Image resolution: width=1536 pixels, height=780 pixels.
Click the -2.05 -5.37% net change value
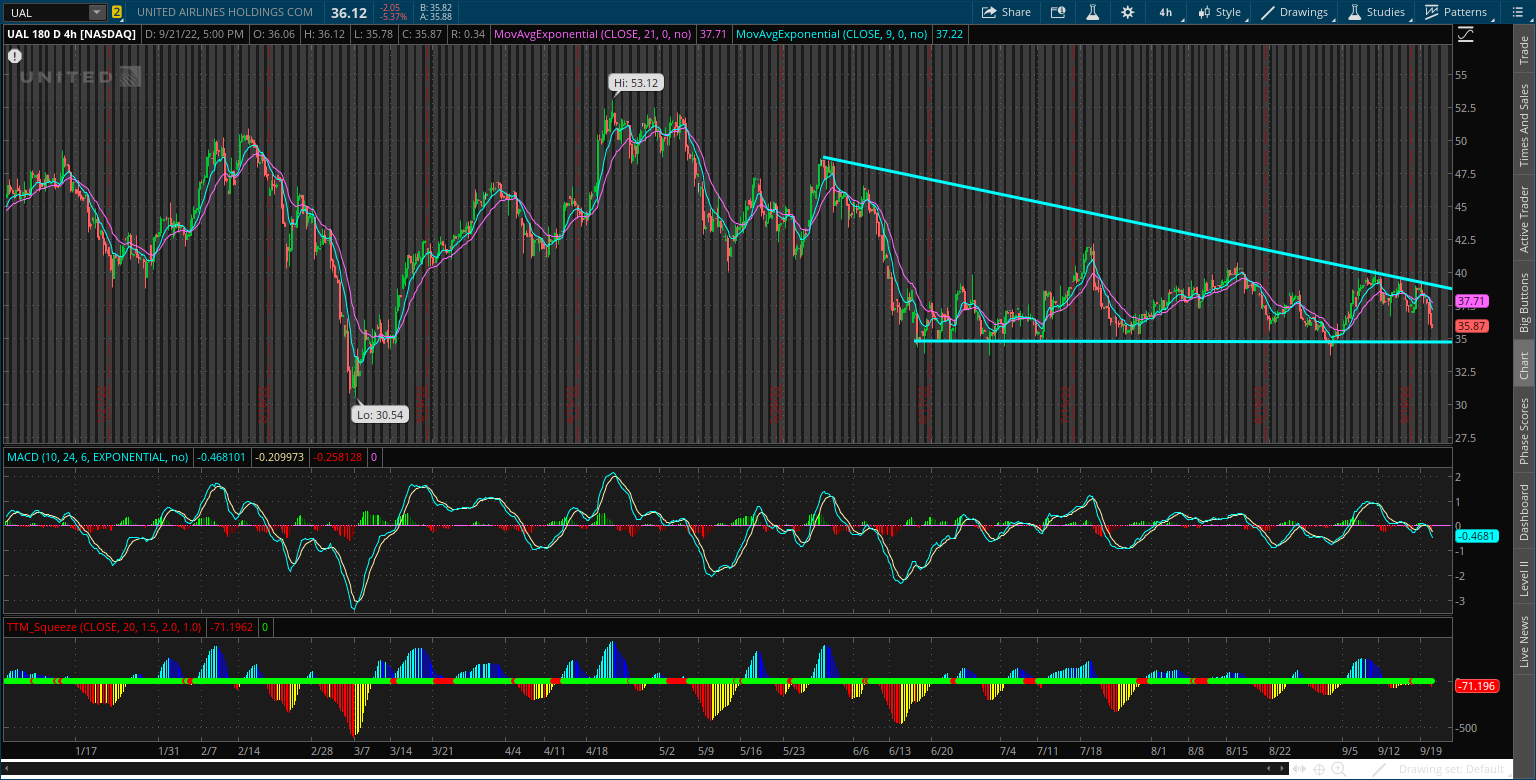394,12
